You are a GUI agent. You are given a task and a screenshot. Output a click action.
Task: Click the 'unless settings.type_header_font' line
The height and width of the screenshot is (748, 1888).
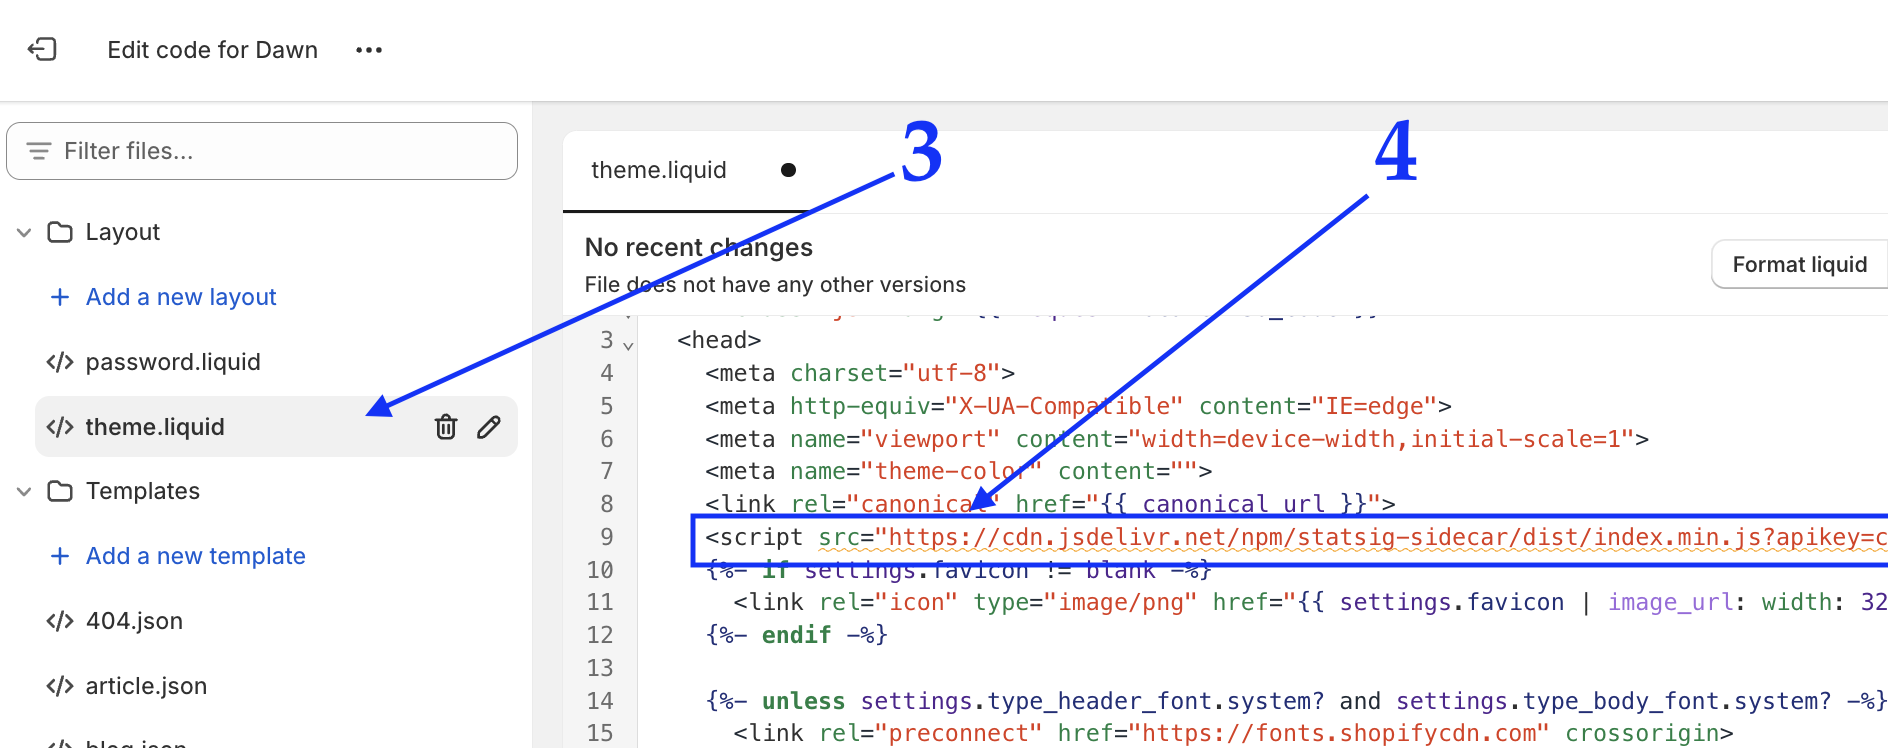click(x=1296, y=701)
